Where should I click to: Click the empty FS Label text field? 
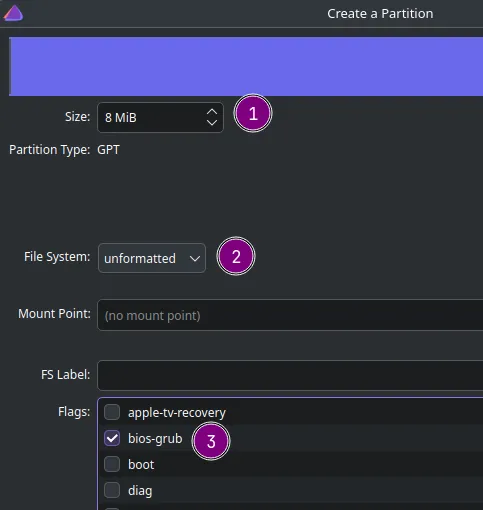(290, 375)
